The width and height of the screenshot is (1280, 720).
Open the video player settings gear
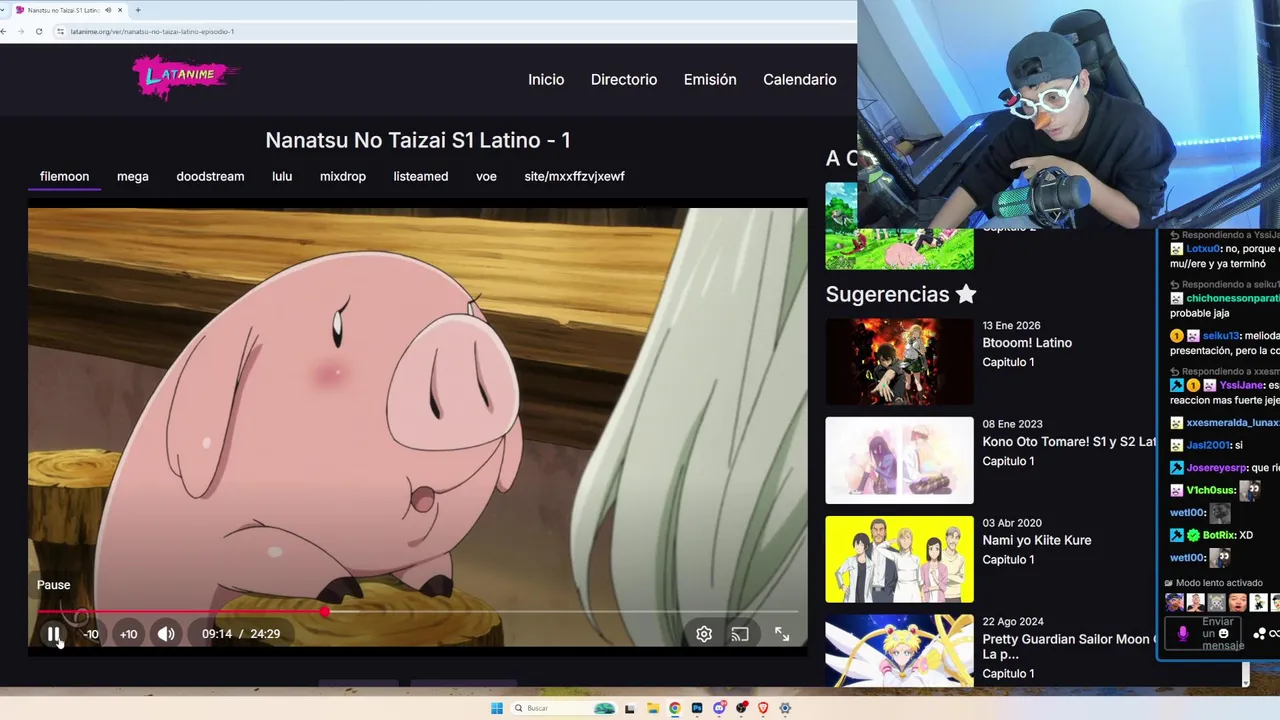[704, 634]
